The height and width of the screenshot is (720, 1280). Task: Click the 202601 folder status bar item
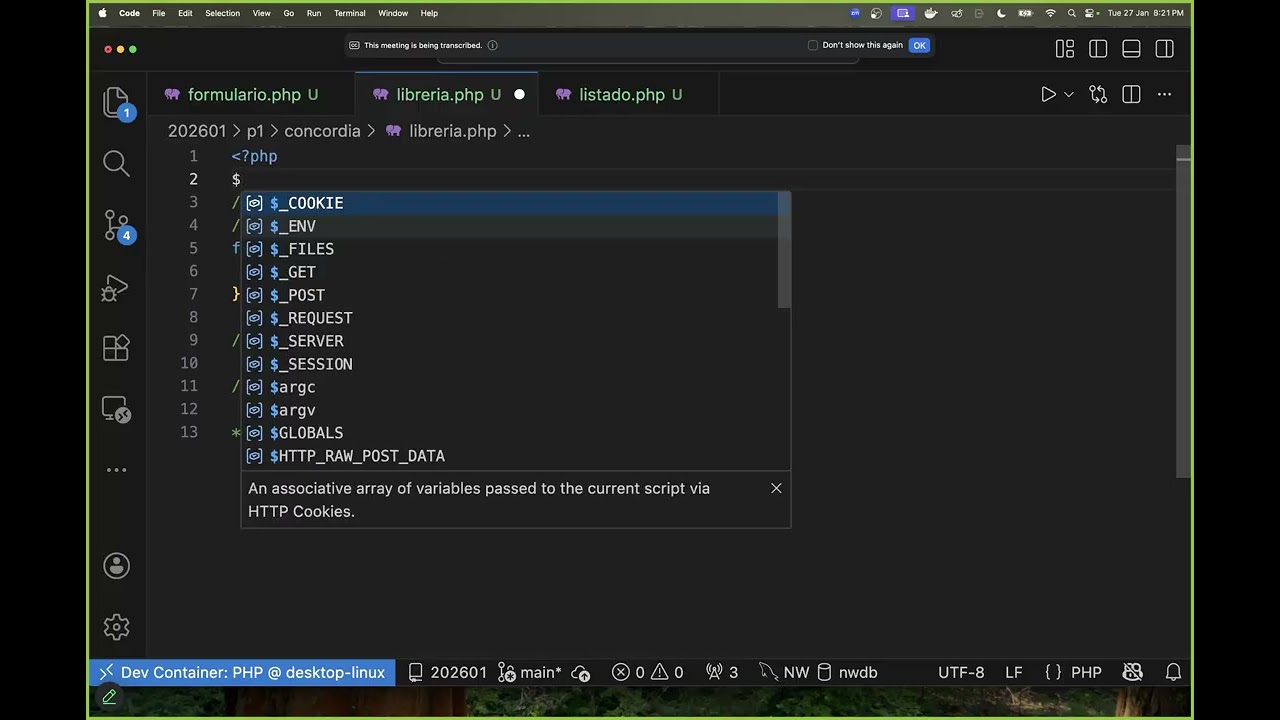[448, 672]
